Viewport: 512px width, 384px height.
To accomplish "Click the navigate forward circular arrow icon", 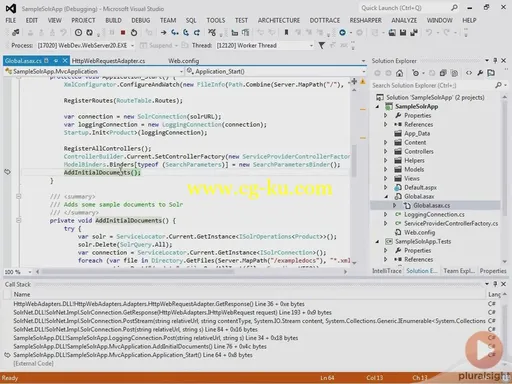I will pos(360,32).
